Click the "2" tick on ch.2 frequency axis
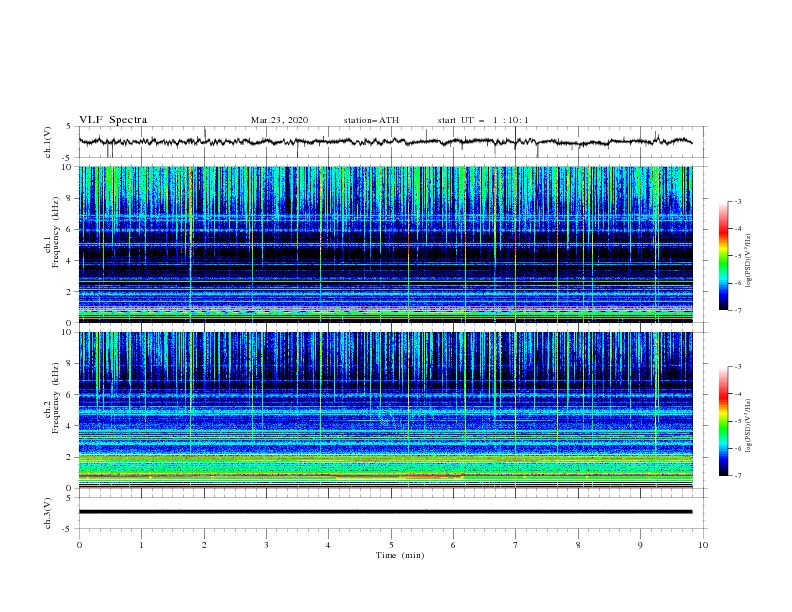792x612 pixels. click(70, 457)
